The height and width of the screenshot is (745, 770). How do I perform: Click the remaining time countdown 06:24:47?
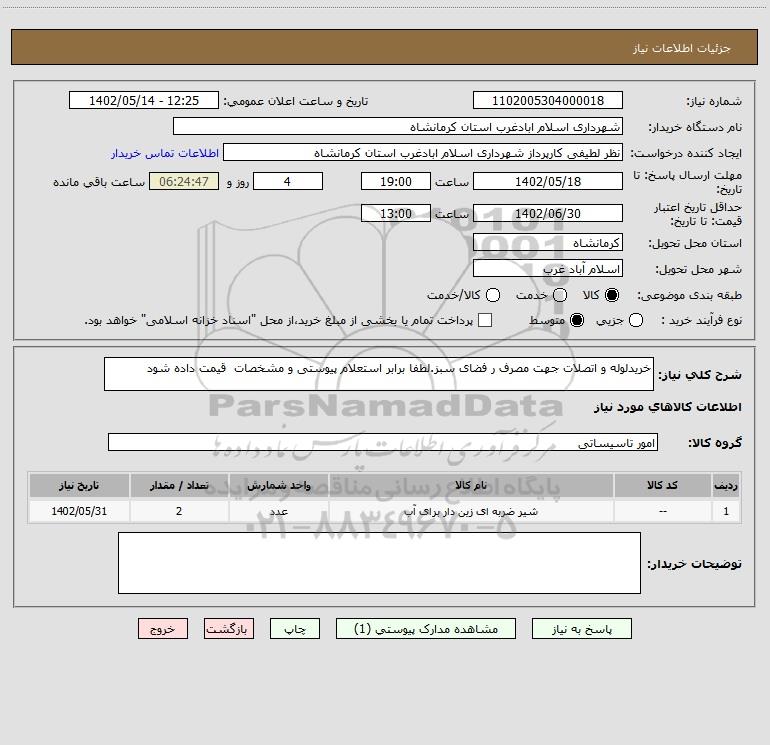coord(184,181)
